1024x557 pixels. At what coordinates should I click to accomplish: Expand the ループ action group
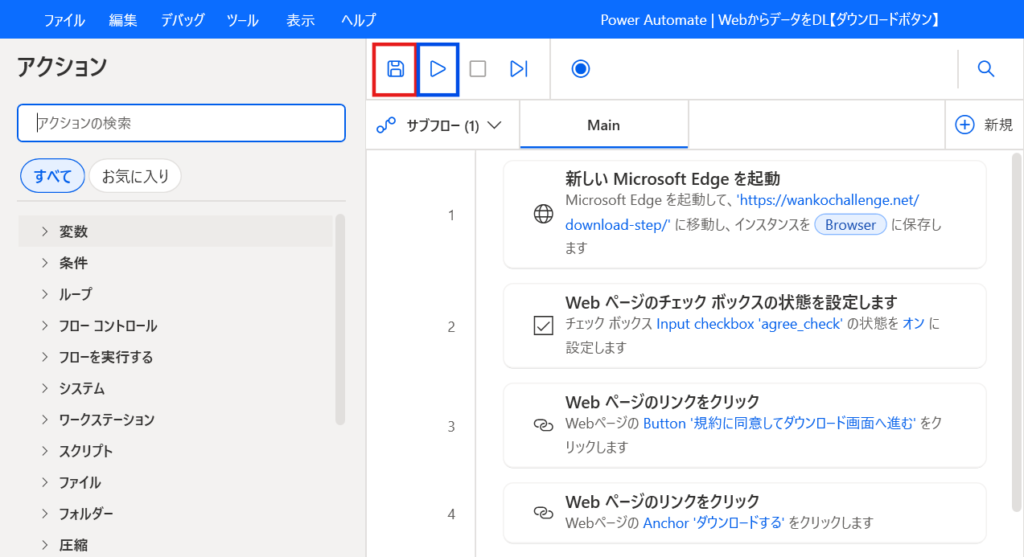pos(175,294)
